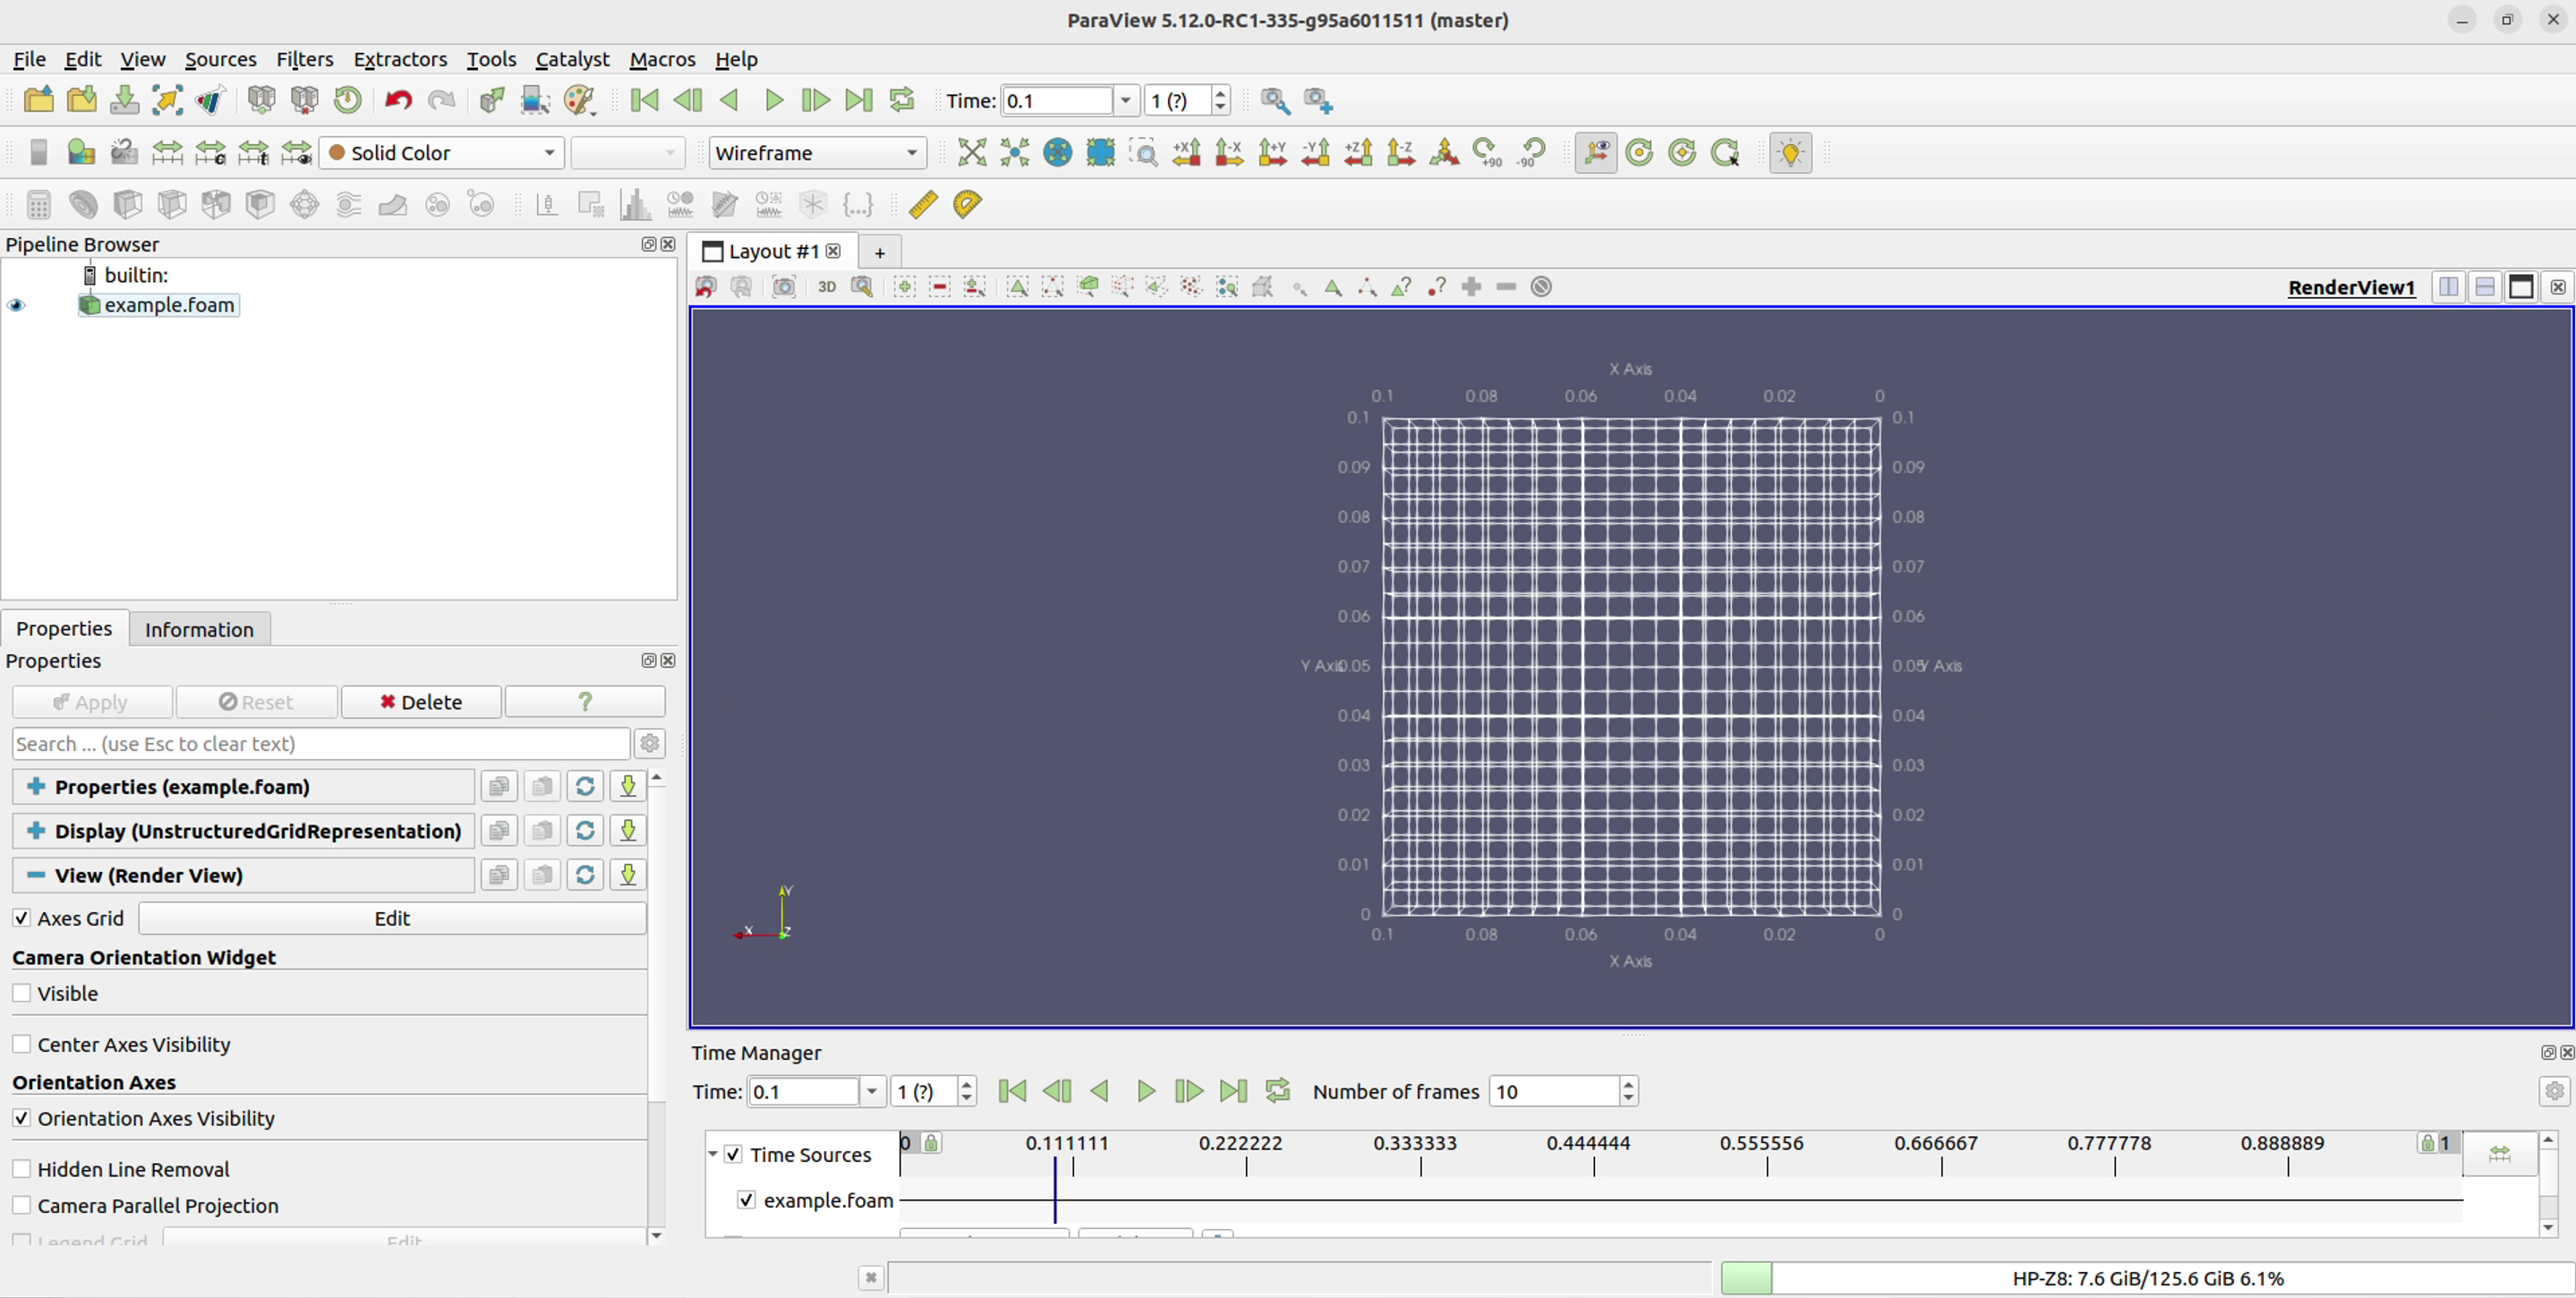Play animation from main toolbar
The width and height of the screenshot is (2576, 1298).
click(773, 100)
